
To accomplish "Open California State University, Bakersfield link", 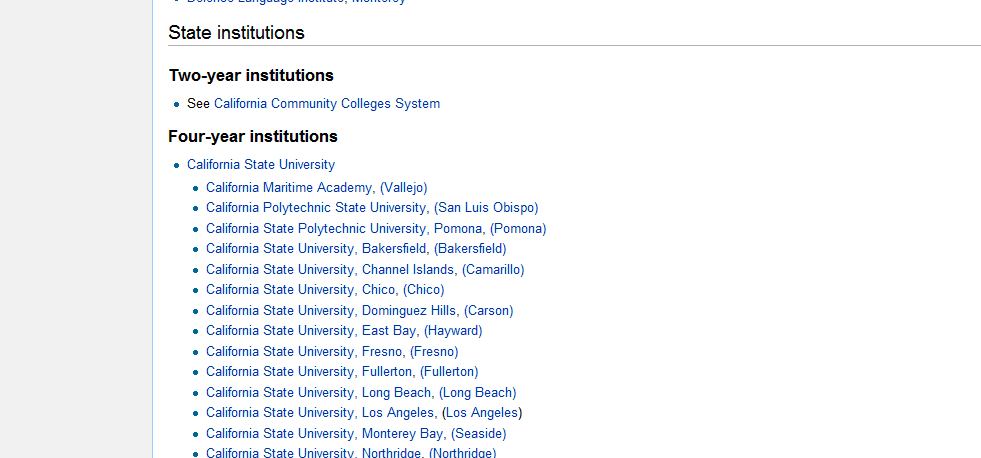I will pos(316,249).
